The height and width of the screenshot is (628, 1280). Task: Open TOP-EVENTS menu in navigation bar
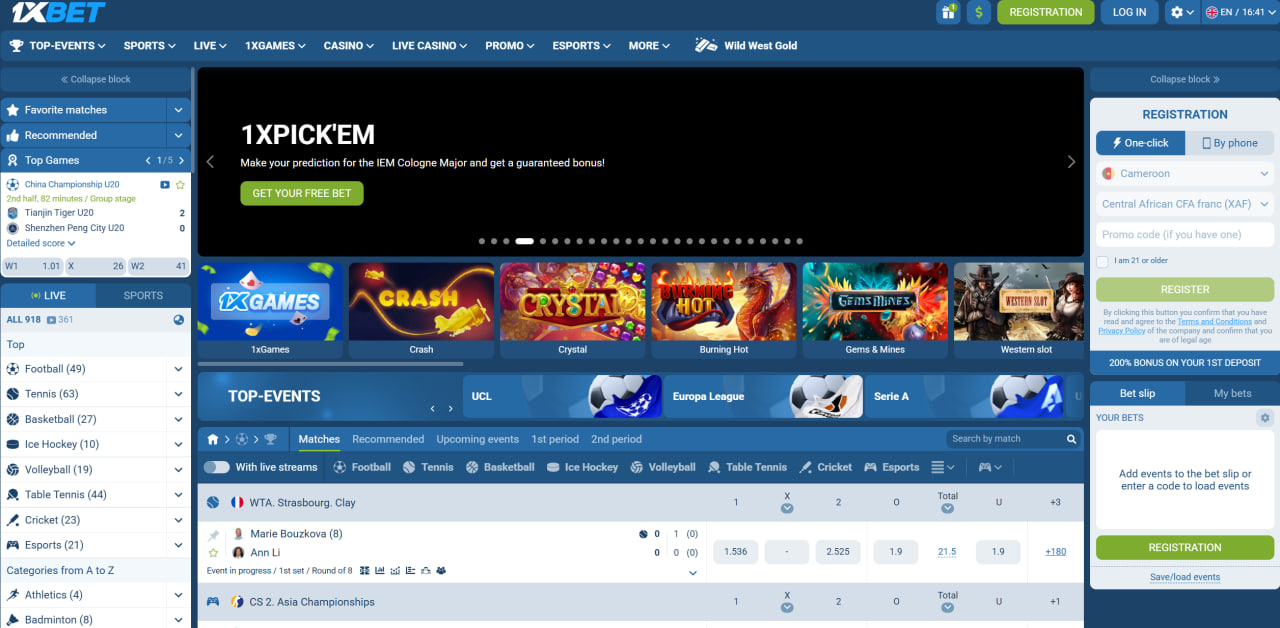pyautogui.click(x=57, y=45)
